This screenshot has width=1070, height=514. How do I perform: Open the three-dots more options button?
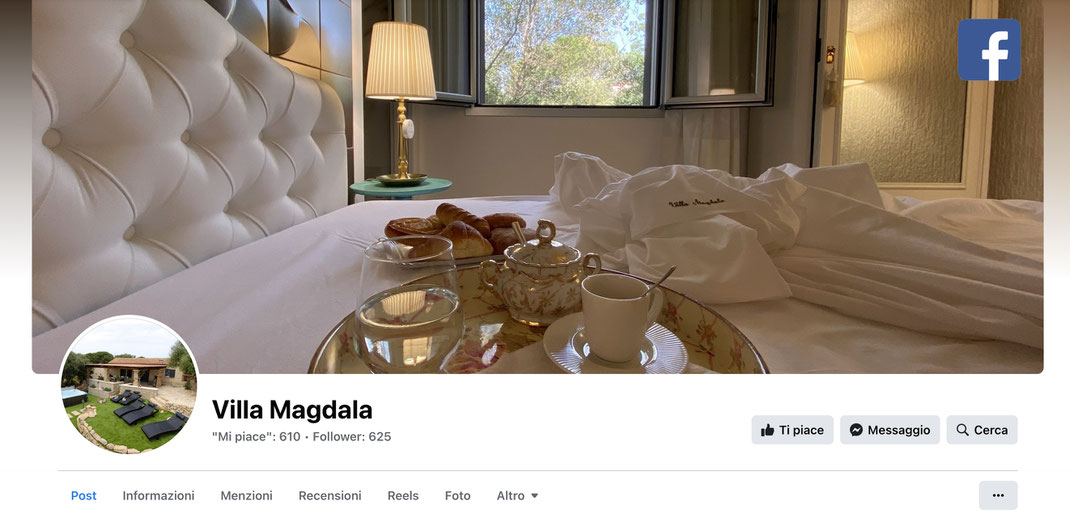(x=998, y=496)
